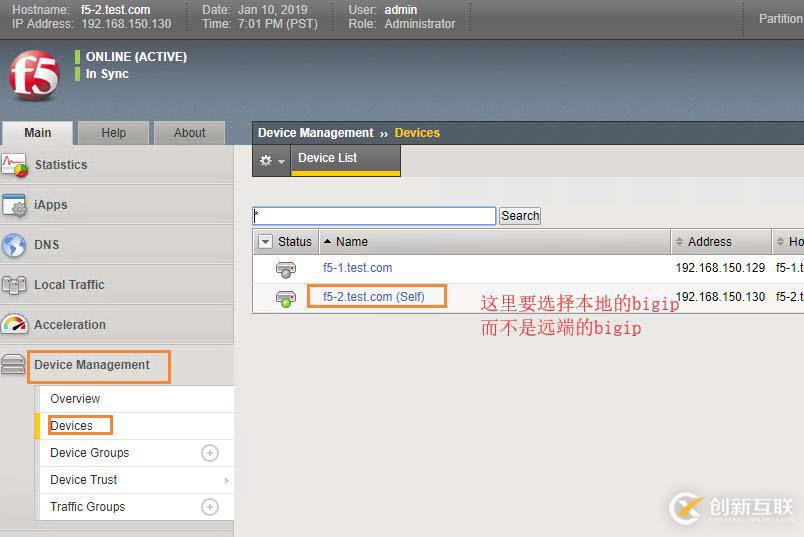Click status icon for f5-1.test.com row
Image resolution: width=804 pixels, height=537 pixels.
point(286,269)
